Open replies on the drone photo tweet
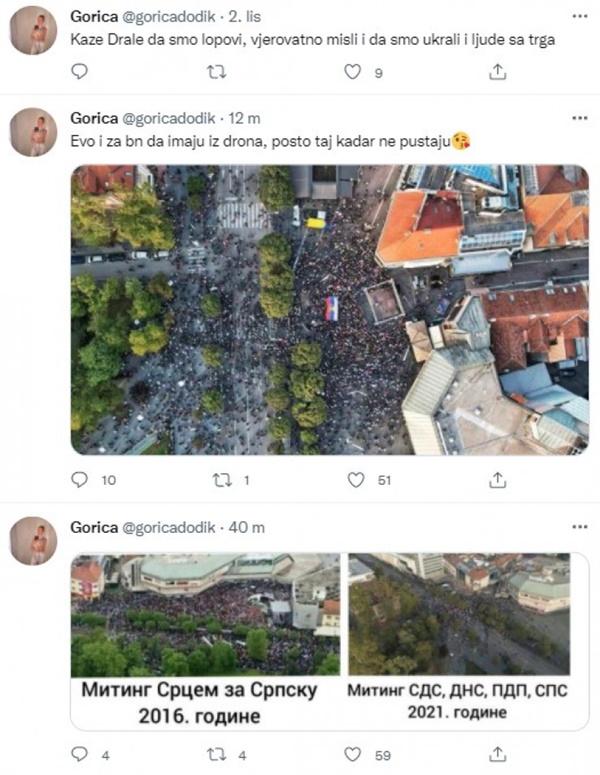The height and width of the screenshot is (775, 600). [80, 479]
